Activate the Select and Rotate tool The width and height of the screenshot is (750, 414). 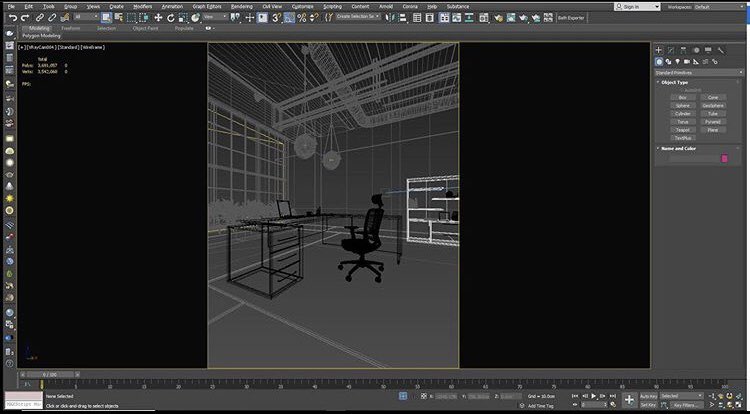click(171, 18)
